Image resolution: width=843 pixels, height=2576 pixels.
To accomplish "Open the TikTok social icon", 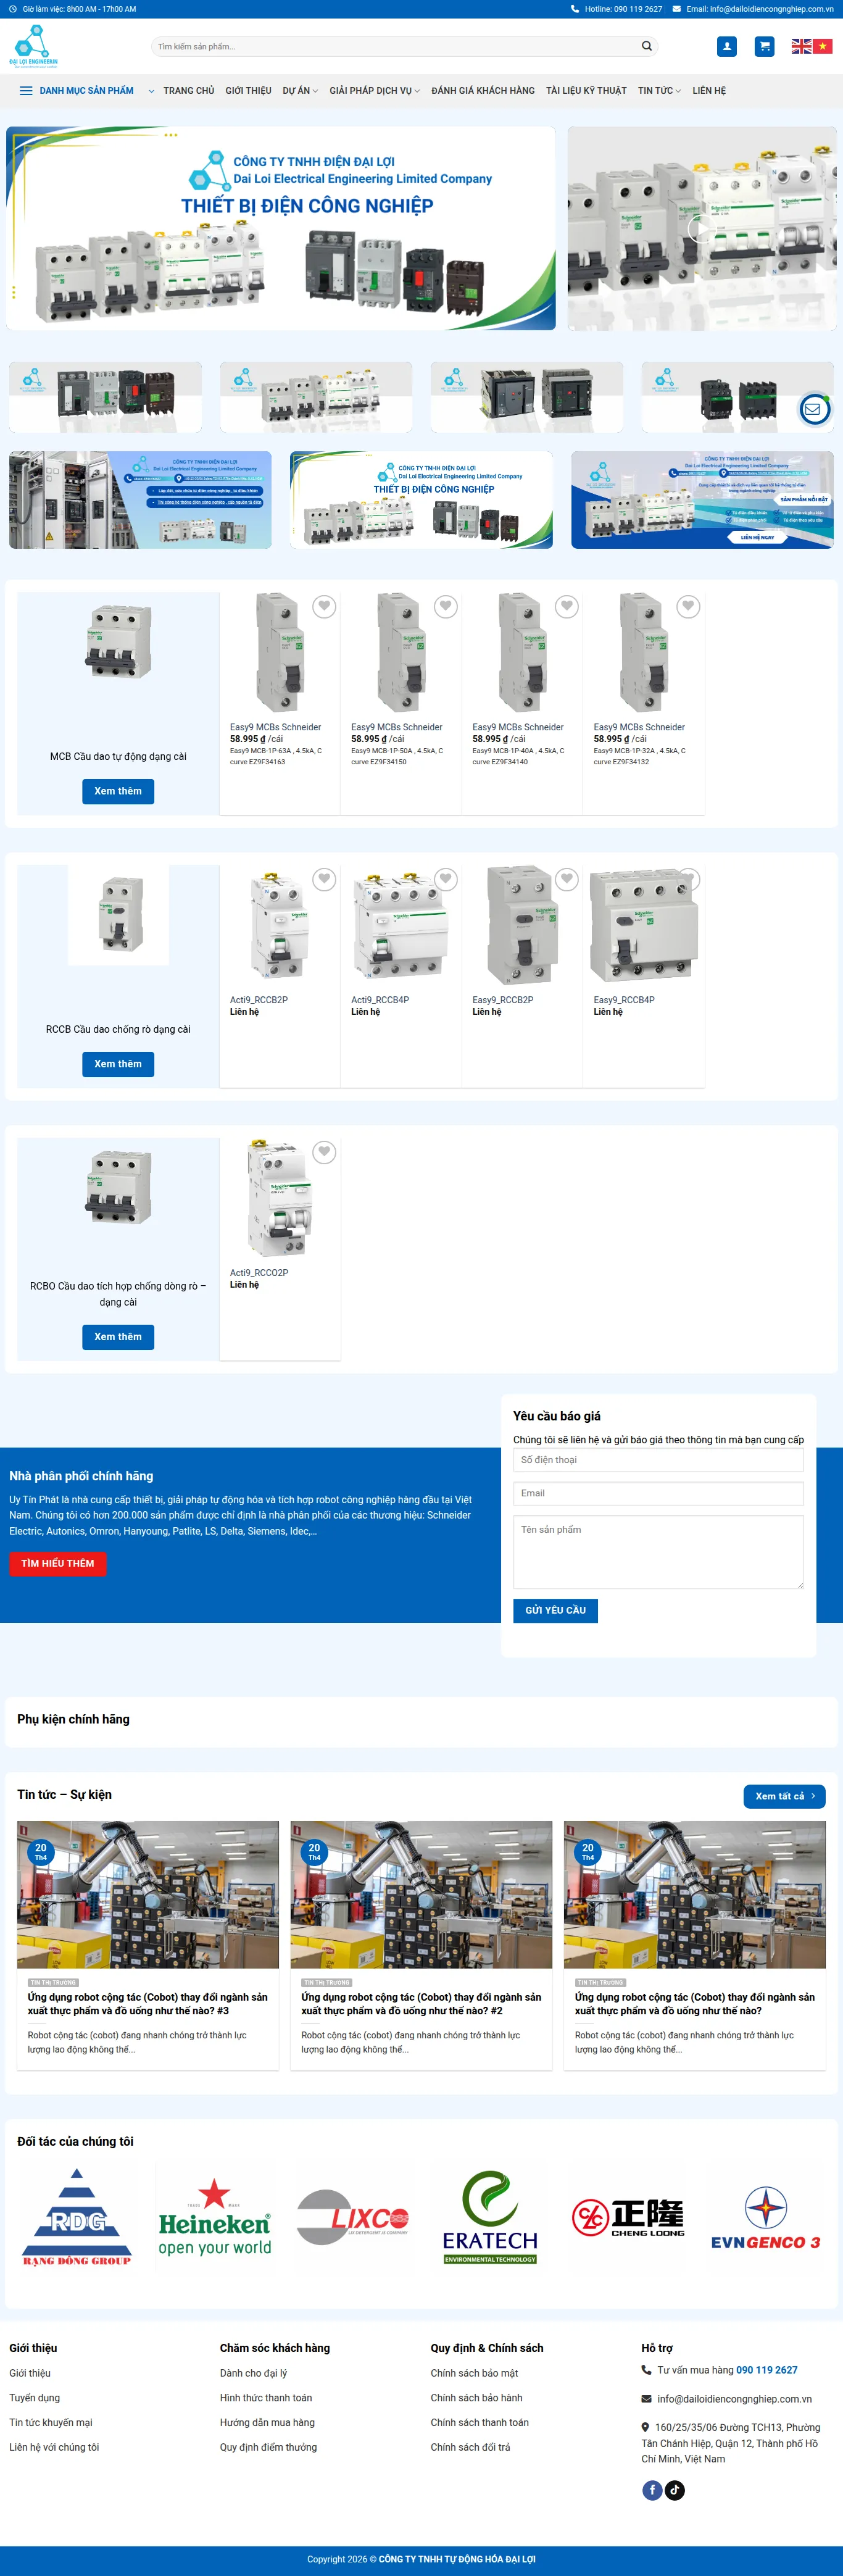I will [675, 2490].
